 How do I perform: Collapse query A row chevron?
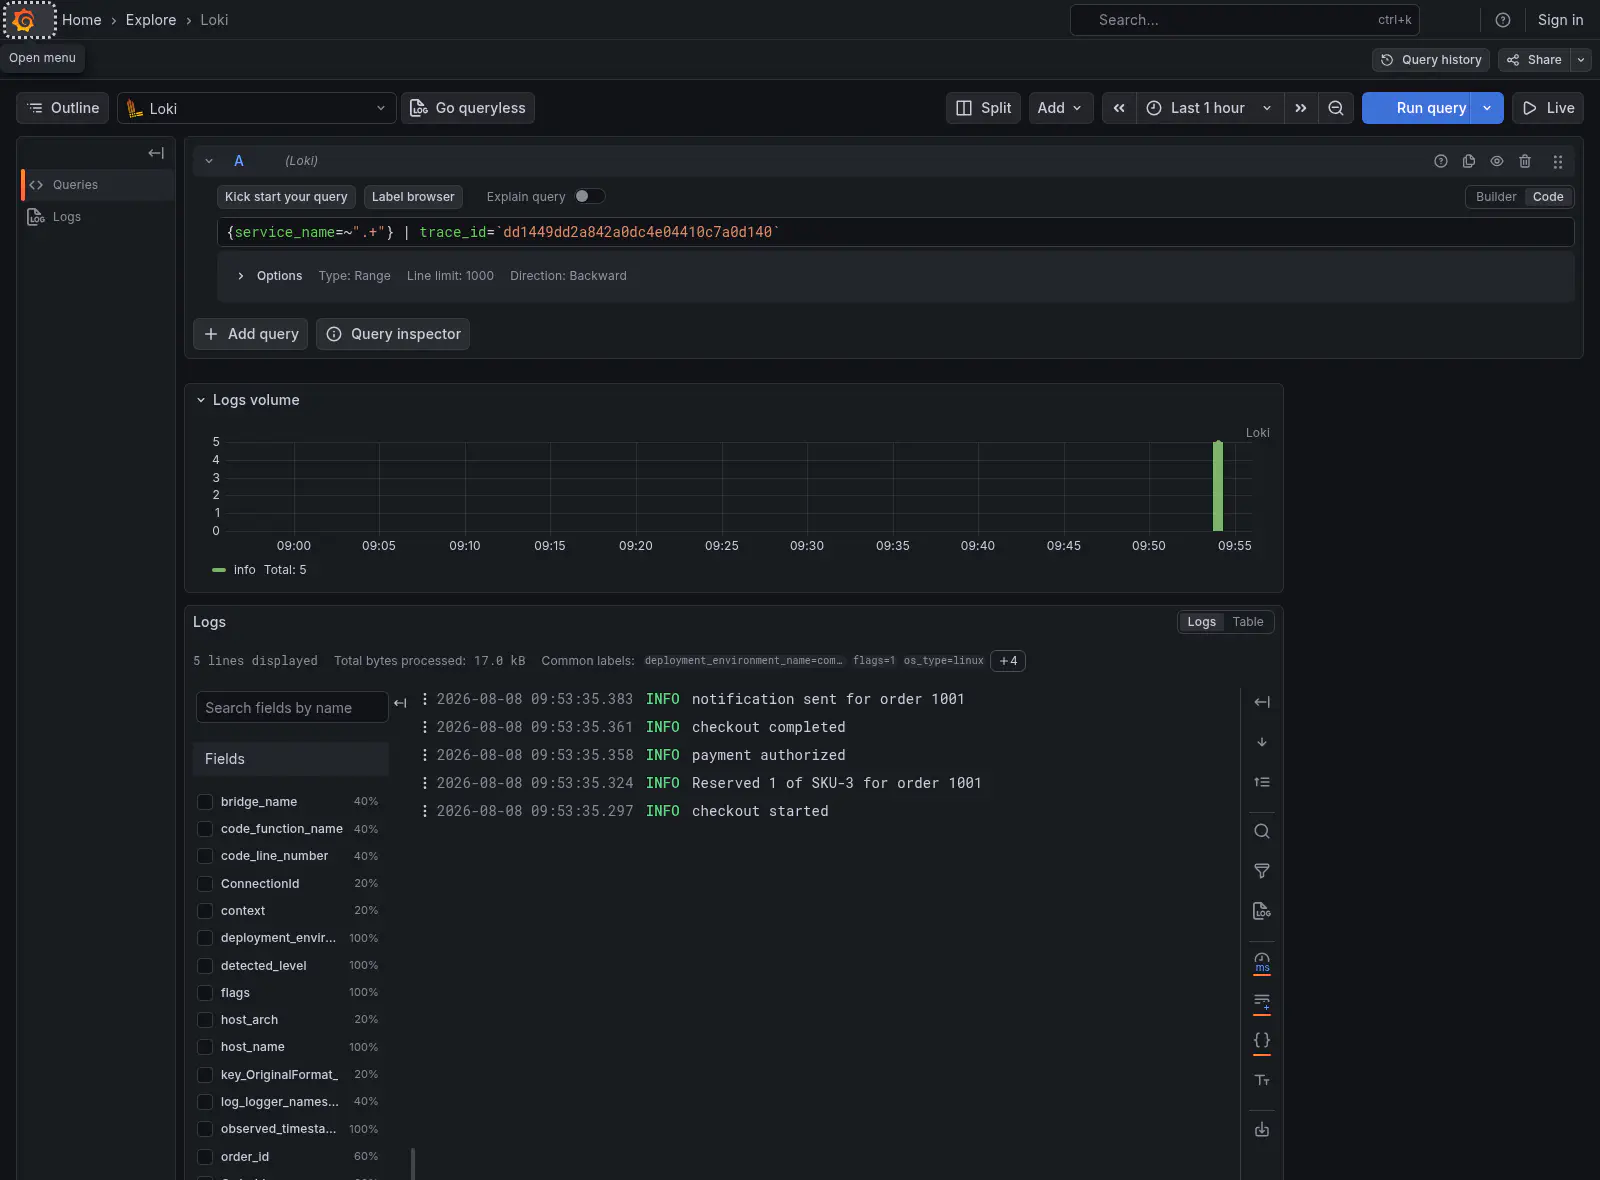(209, 161)
